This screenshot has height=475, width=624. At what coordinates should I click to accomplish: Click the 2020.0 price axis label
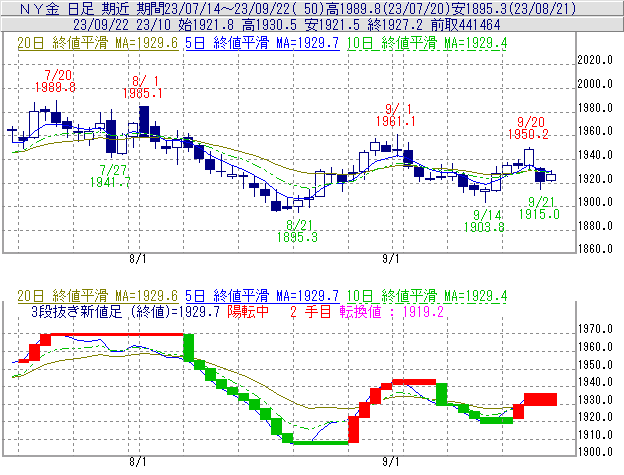pyautogui.click(x=595, y=60)
